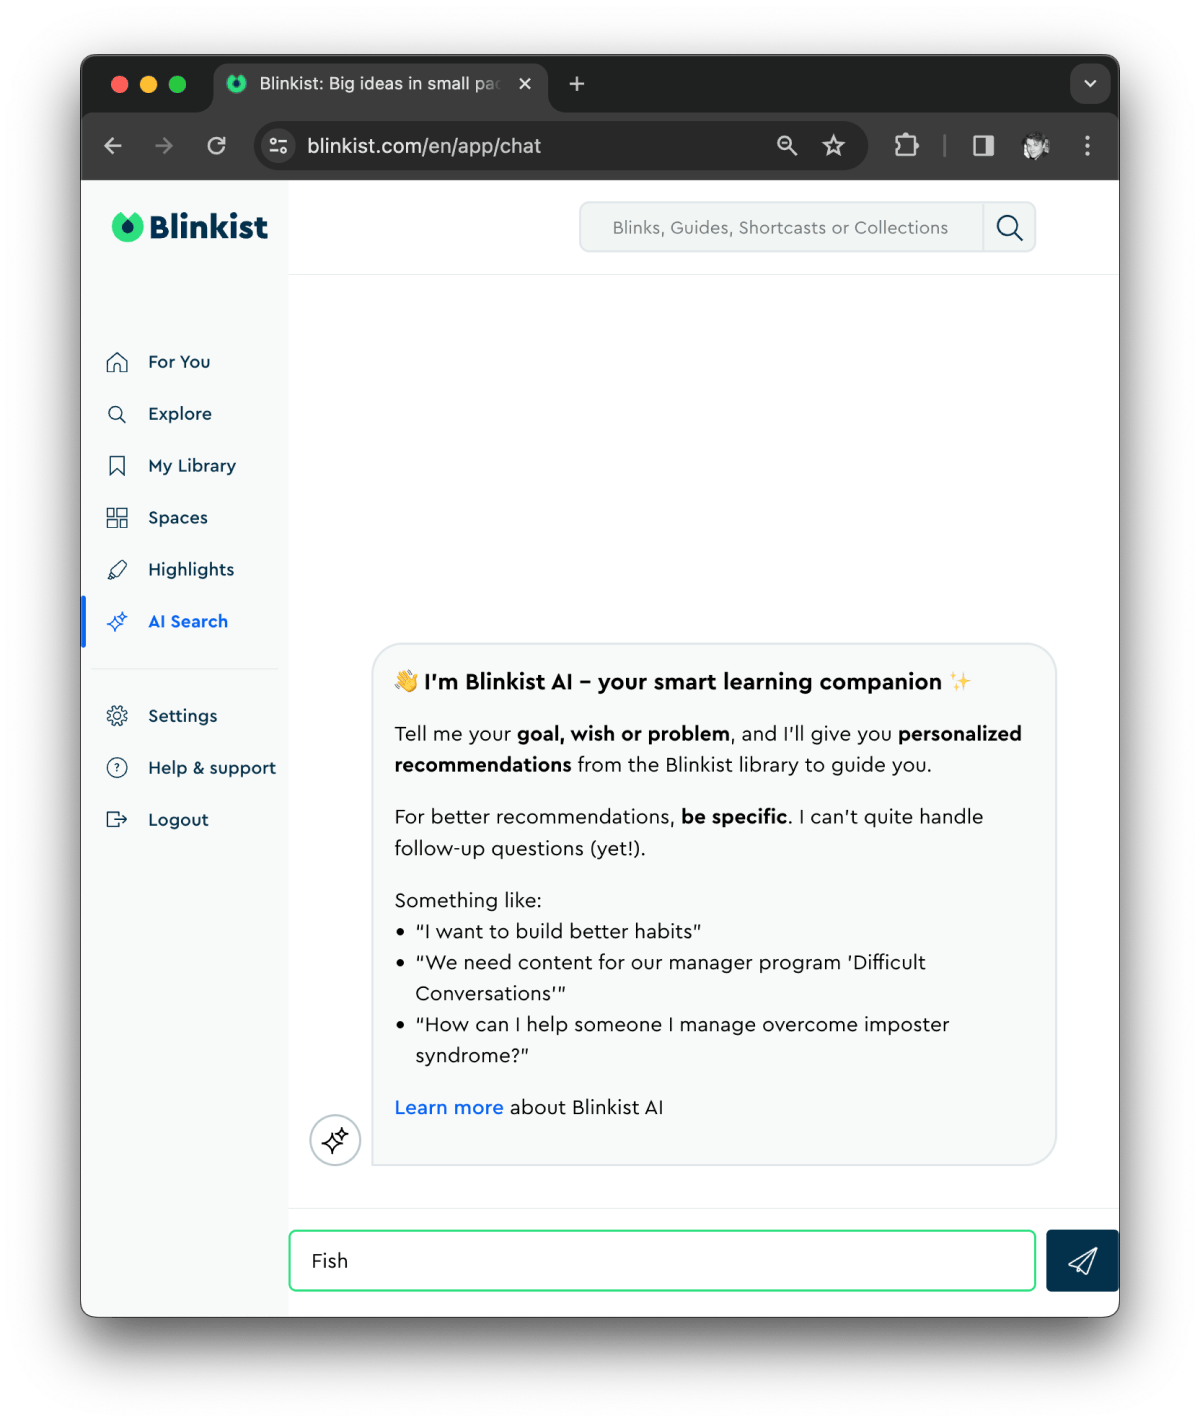Click Logout in the sidebar
The image size is (1200, 1424).
pos(178,820)
